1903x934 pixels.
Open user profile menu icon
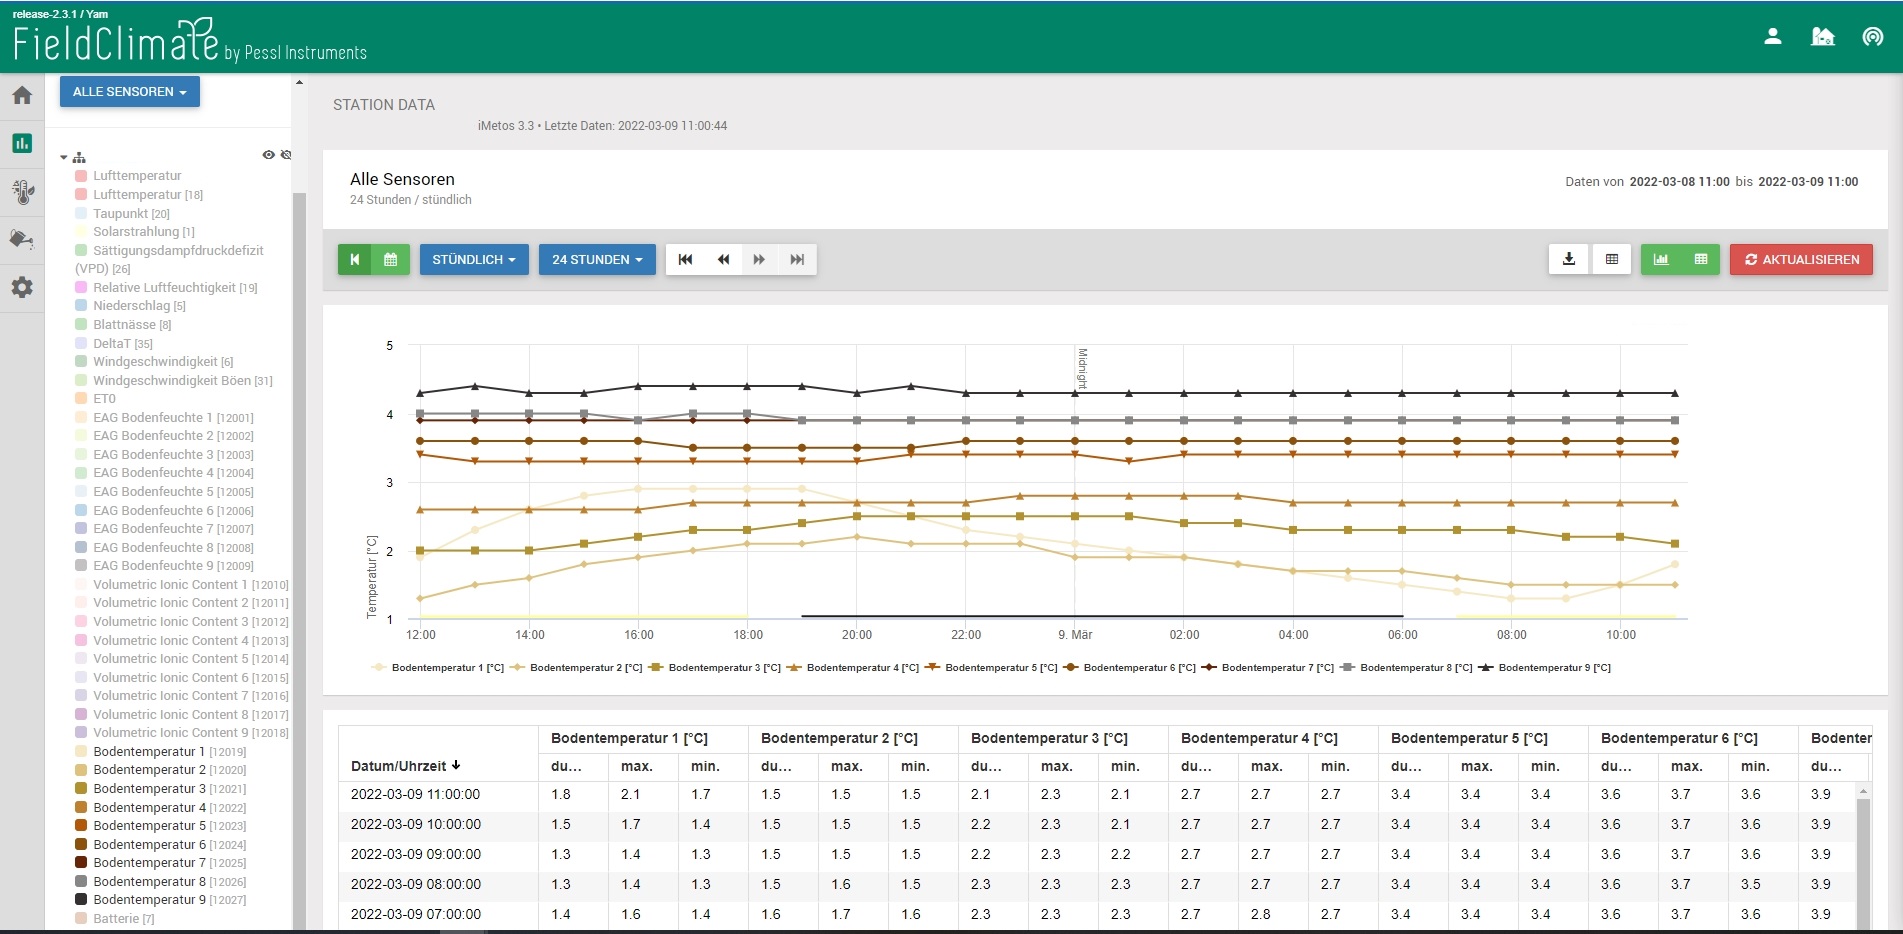(x=1772, y=37)
